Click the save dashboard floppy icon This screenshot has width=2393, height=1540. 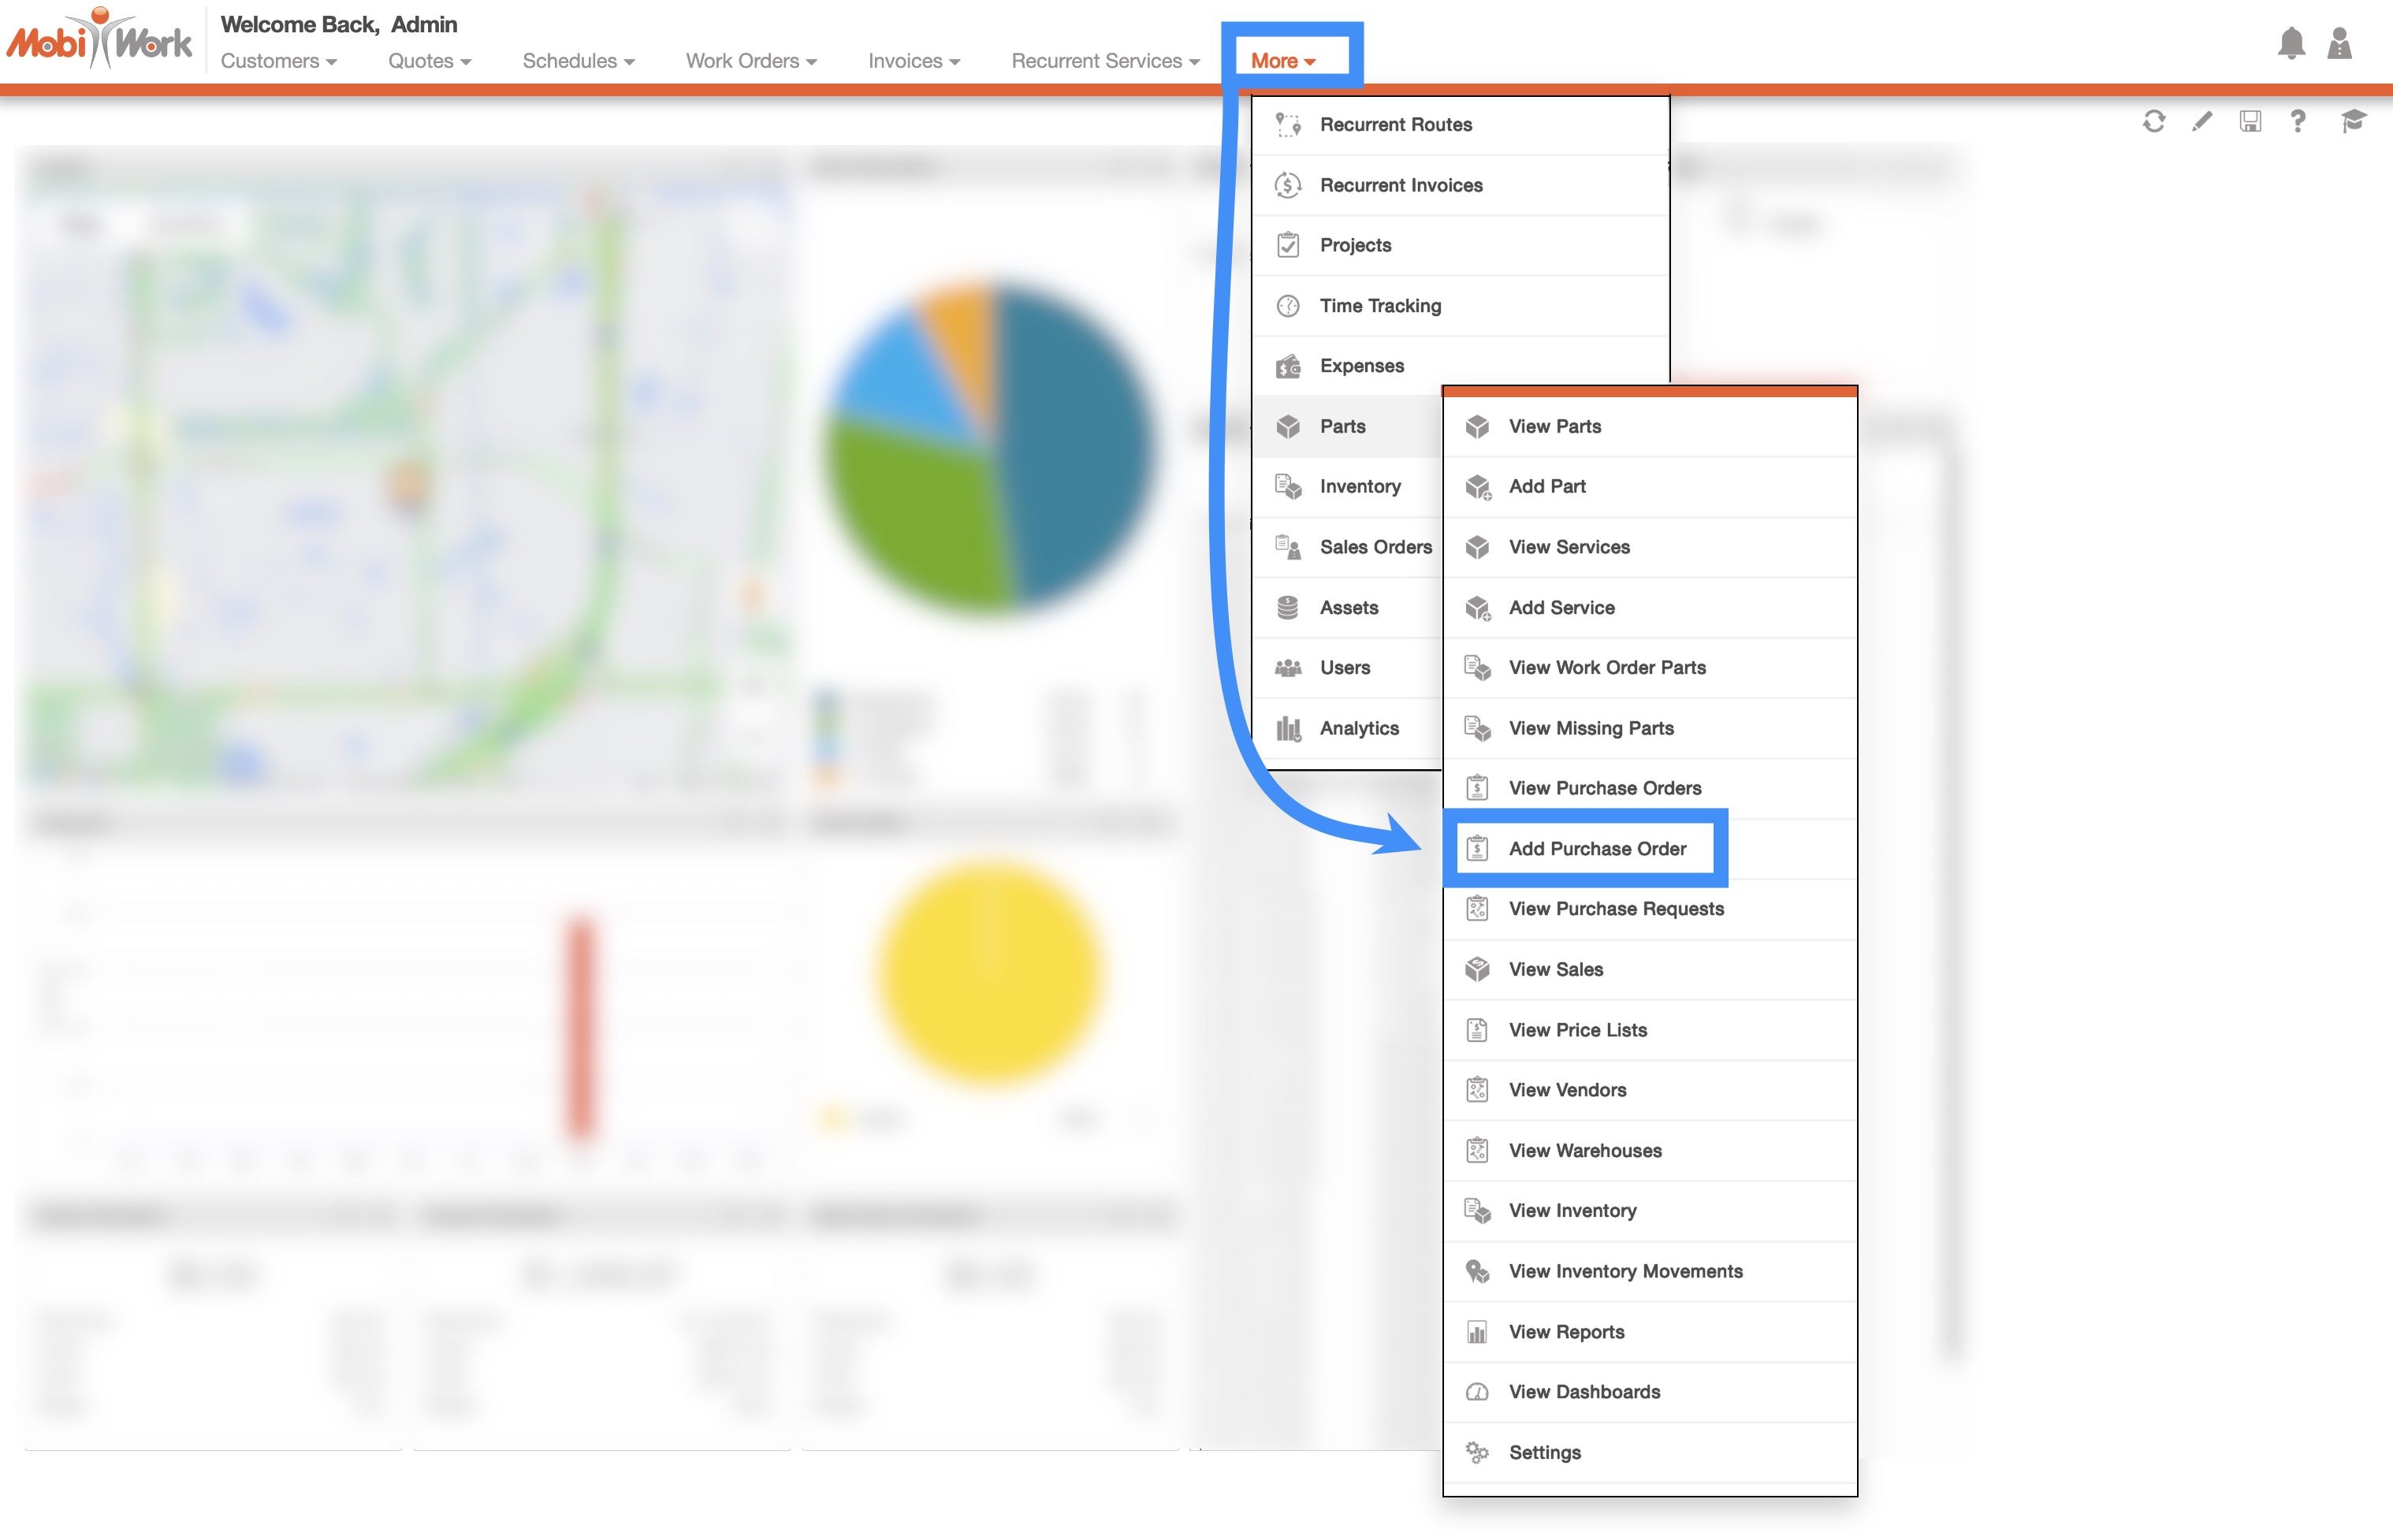click(2250, 121)
